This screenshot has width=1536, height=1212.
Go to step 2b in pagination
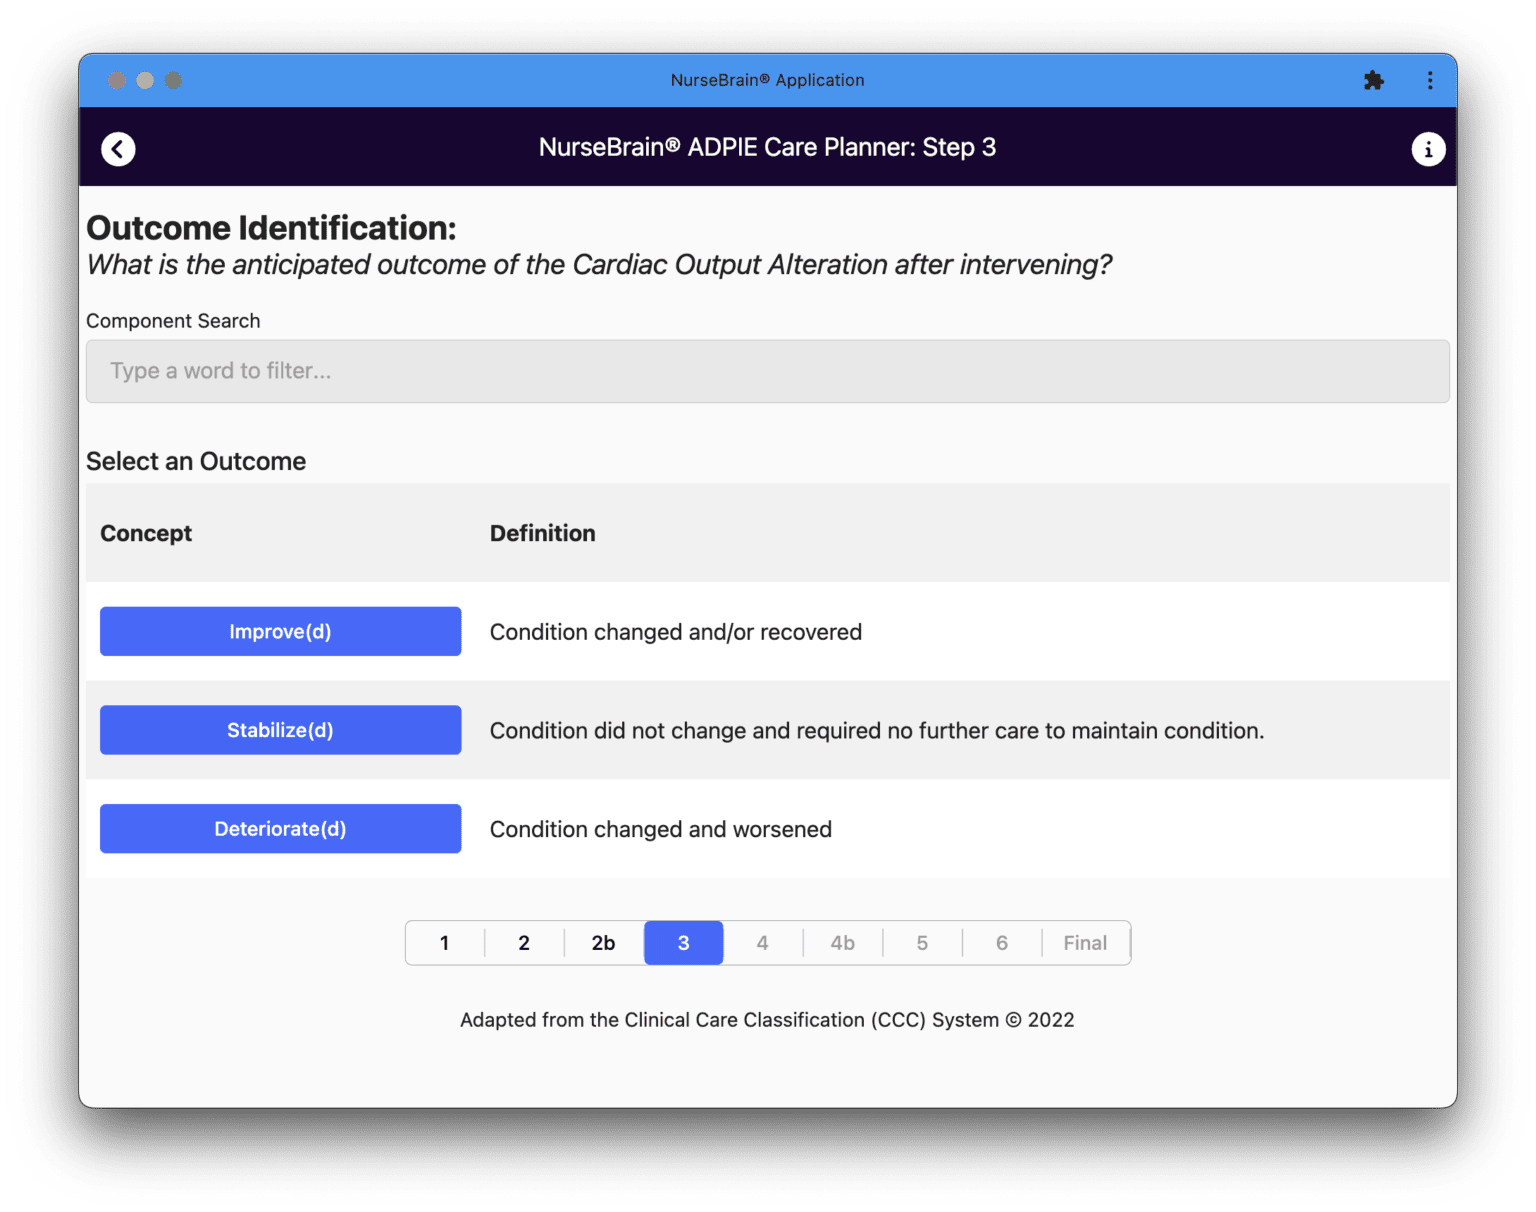tap(604, 943)
